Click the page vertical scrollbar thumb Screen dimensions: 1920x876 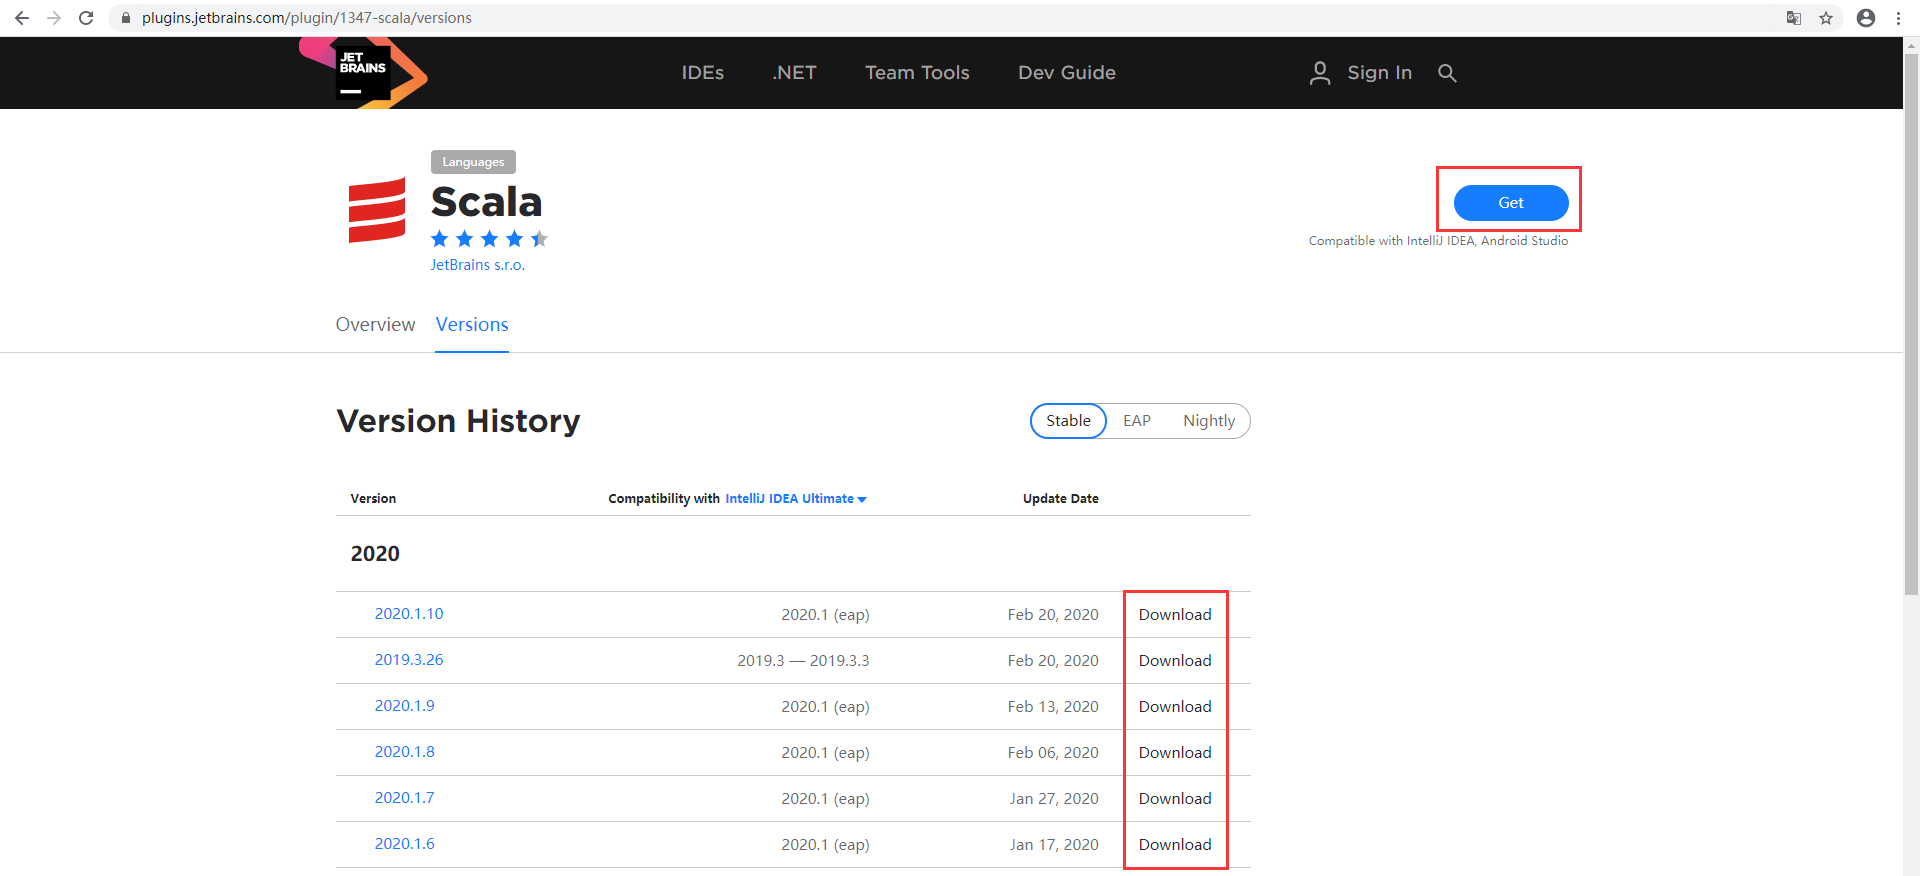[1912, 324]
